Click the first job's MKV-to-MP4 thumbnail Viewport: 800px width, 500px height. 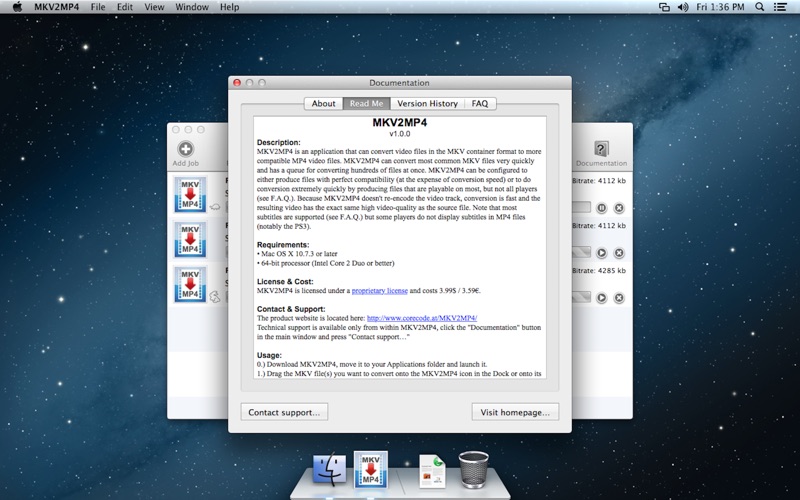(x=190, y=195)
